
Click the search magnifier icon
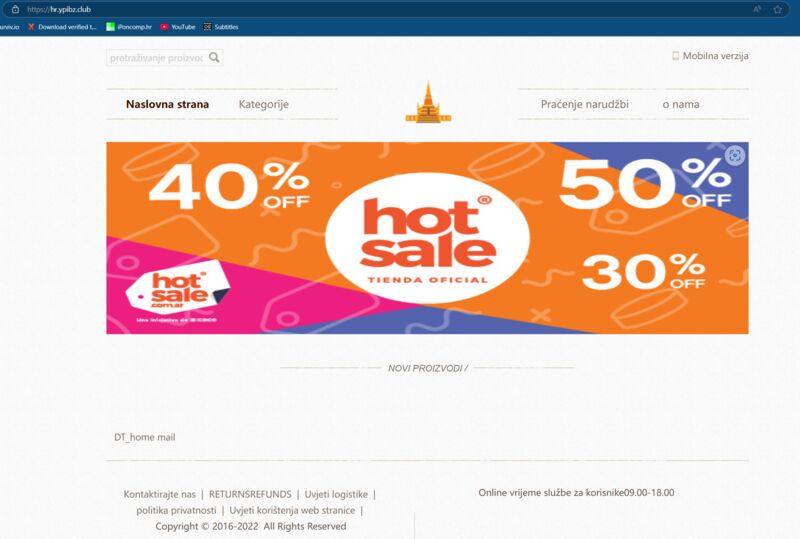(x=214, y=57)
